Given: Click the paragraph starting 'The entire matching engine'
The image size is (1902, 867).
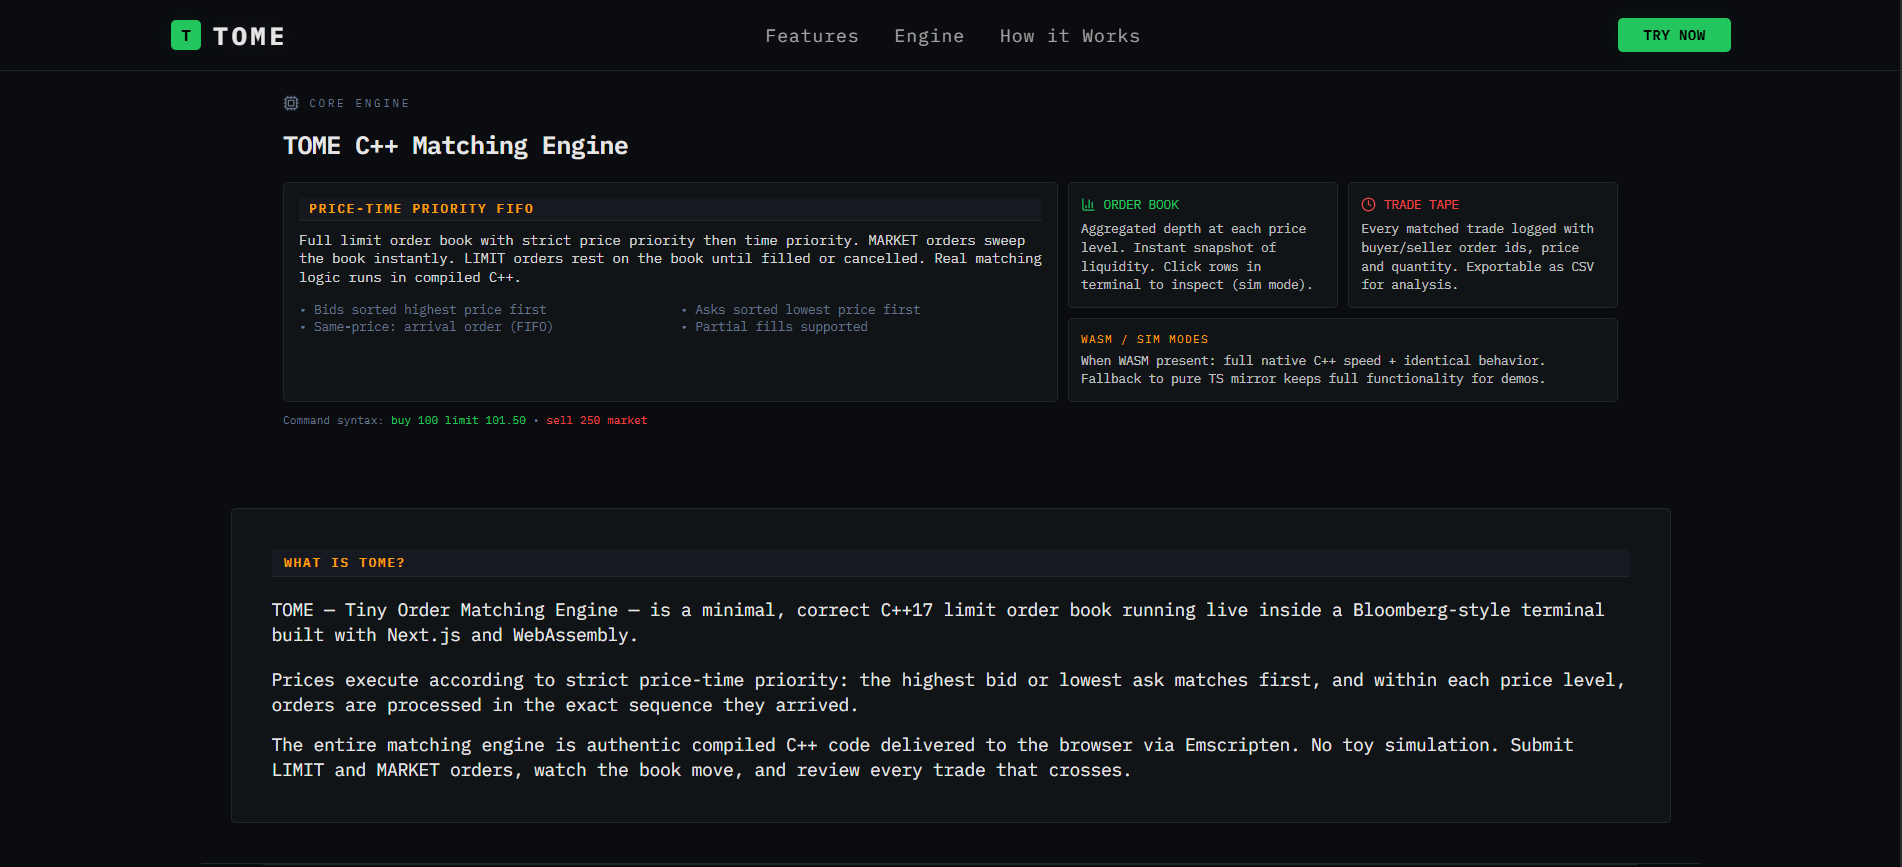Looking at the screenshot, I should click(x=923, y=757).
